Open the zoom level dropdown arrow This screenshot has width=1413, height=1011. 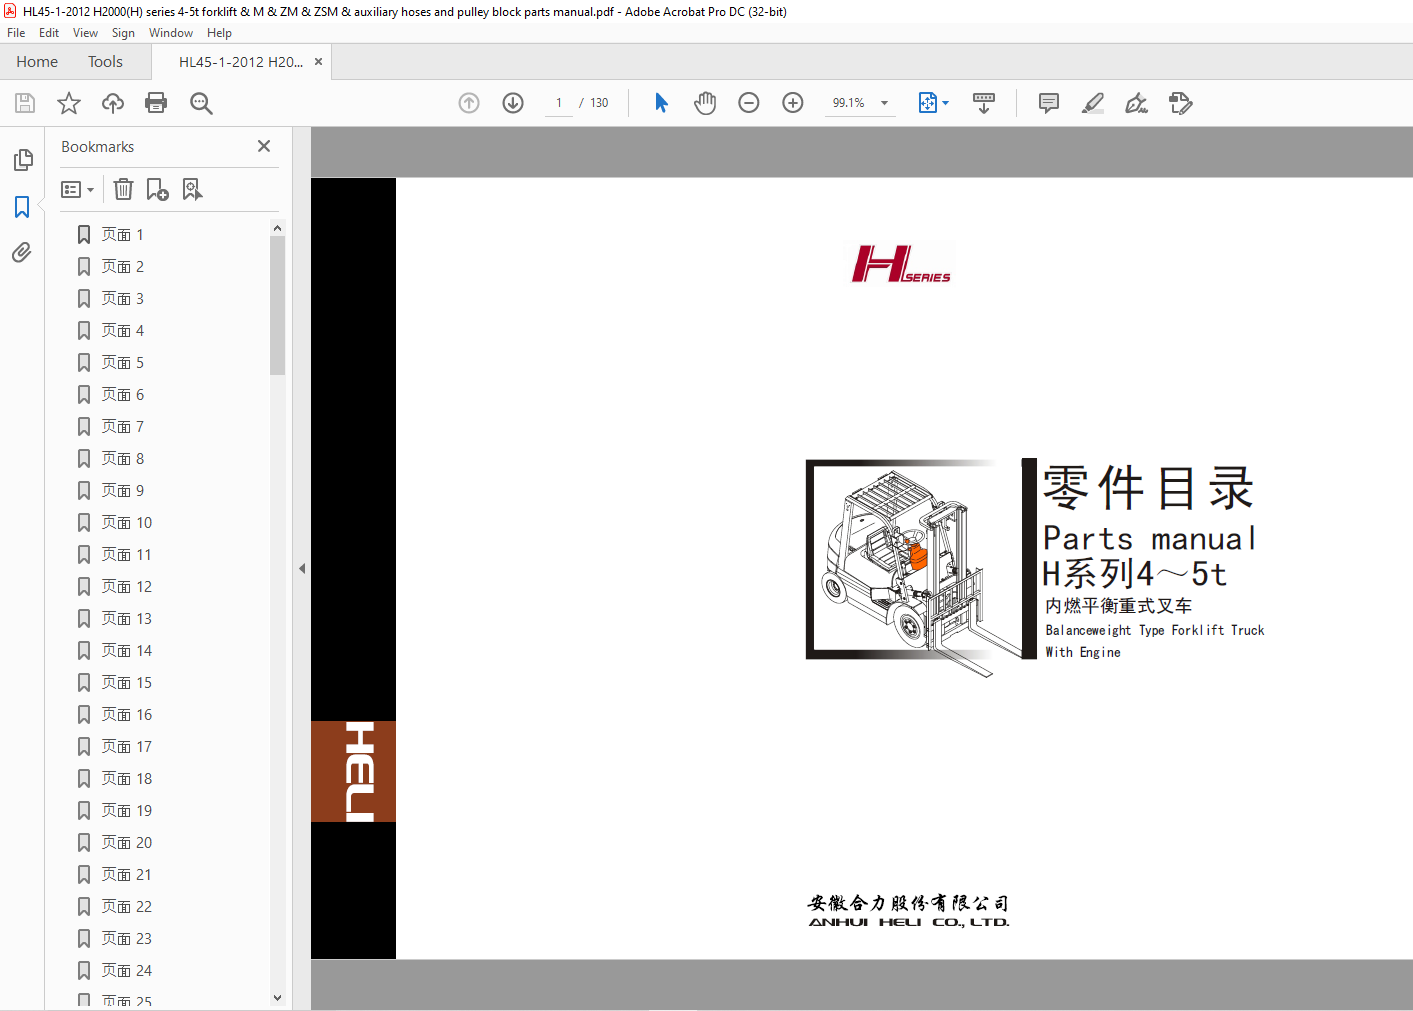coord(884,103)
